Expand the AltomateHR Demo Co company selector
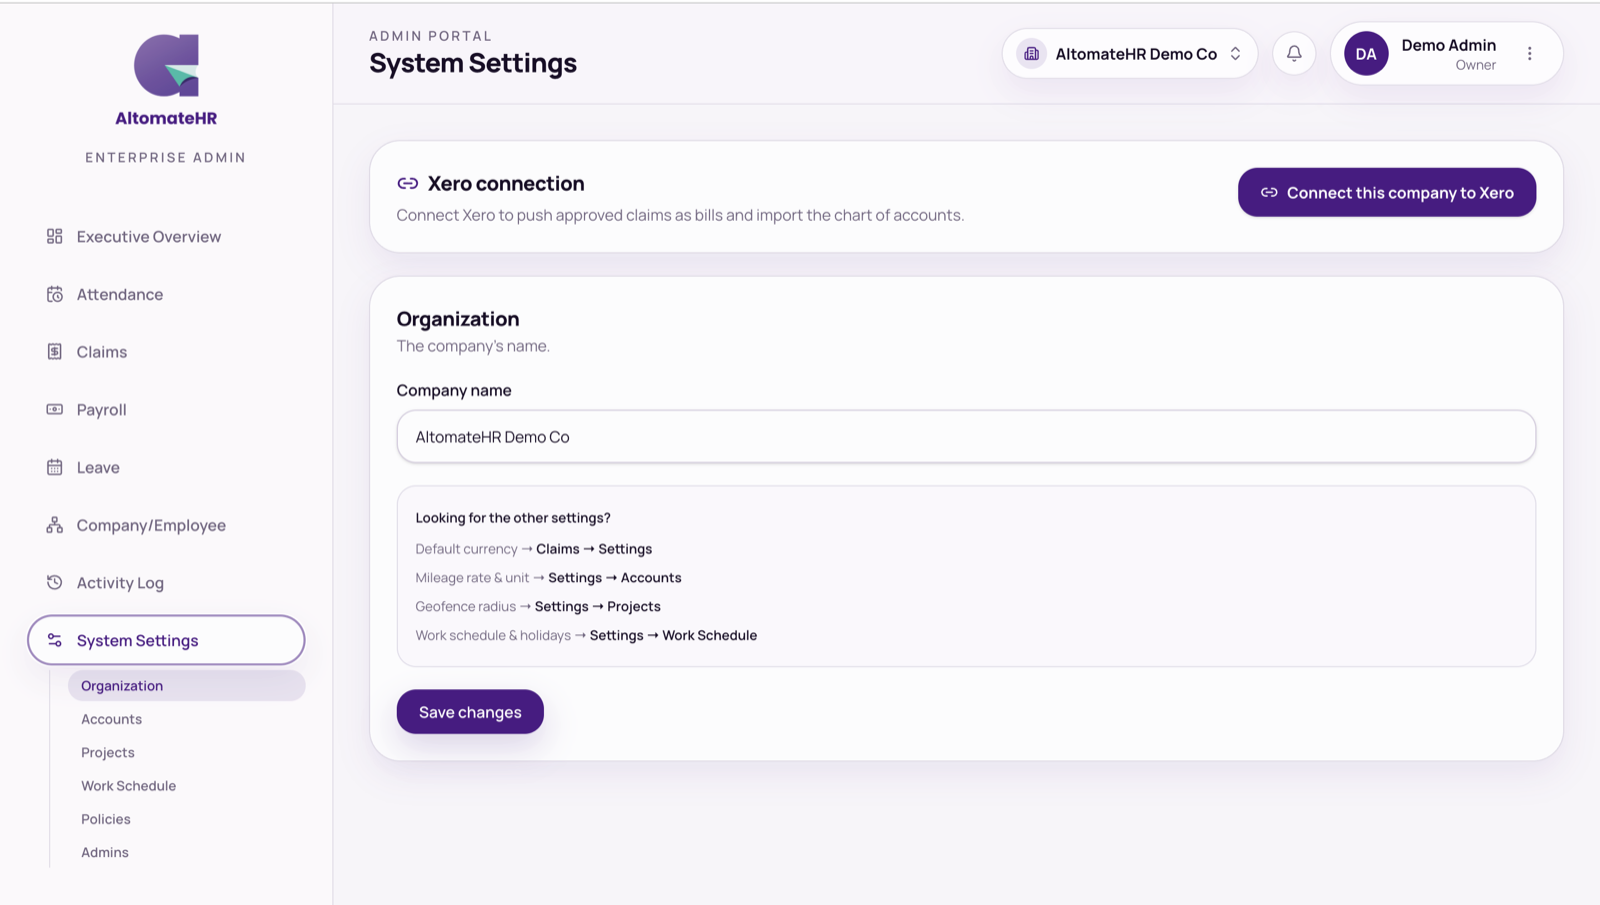 [x=1130, y=54]
